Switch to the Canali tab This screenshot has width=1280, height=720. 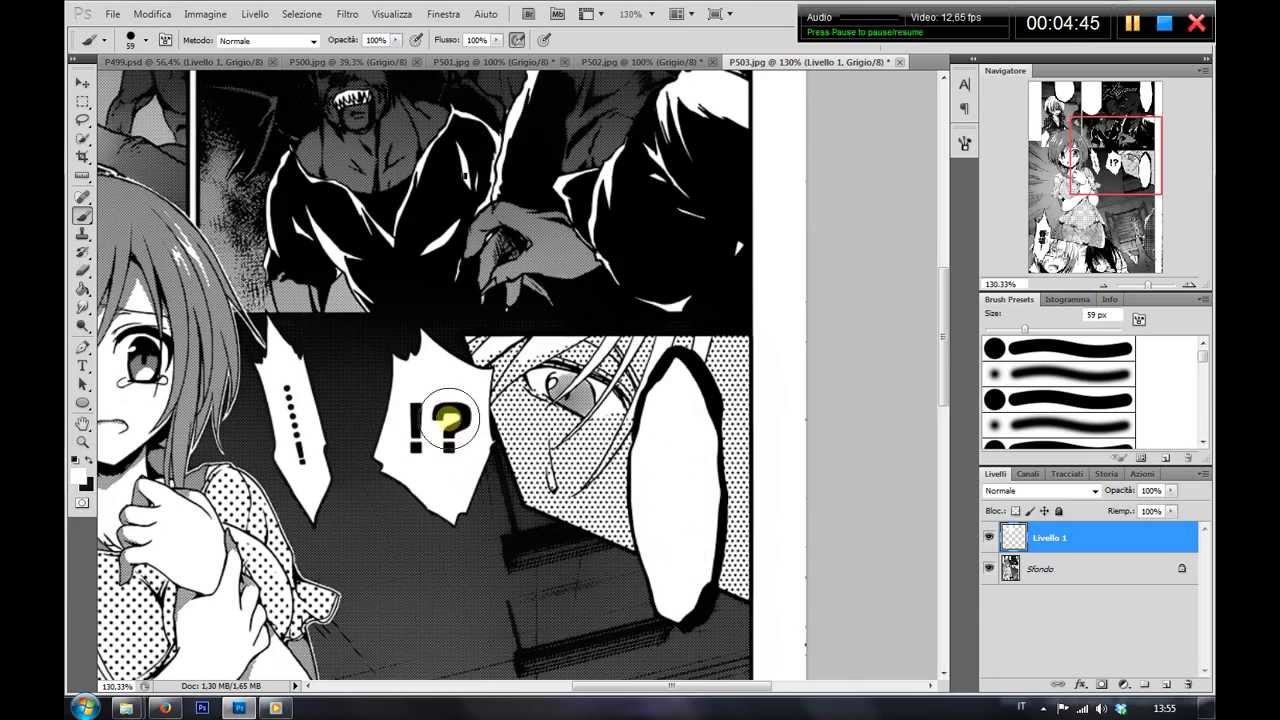click(x=1028, y=474)
